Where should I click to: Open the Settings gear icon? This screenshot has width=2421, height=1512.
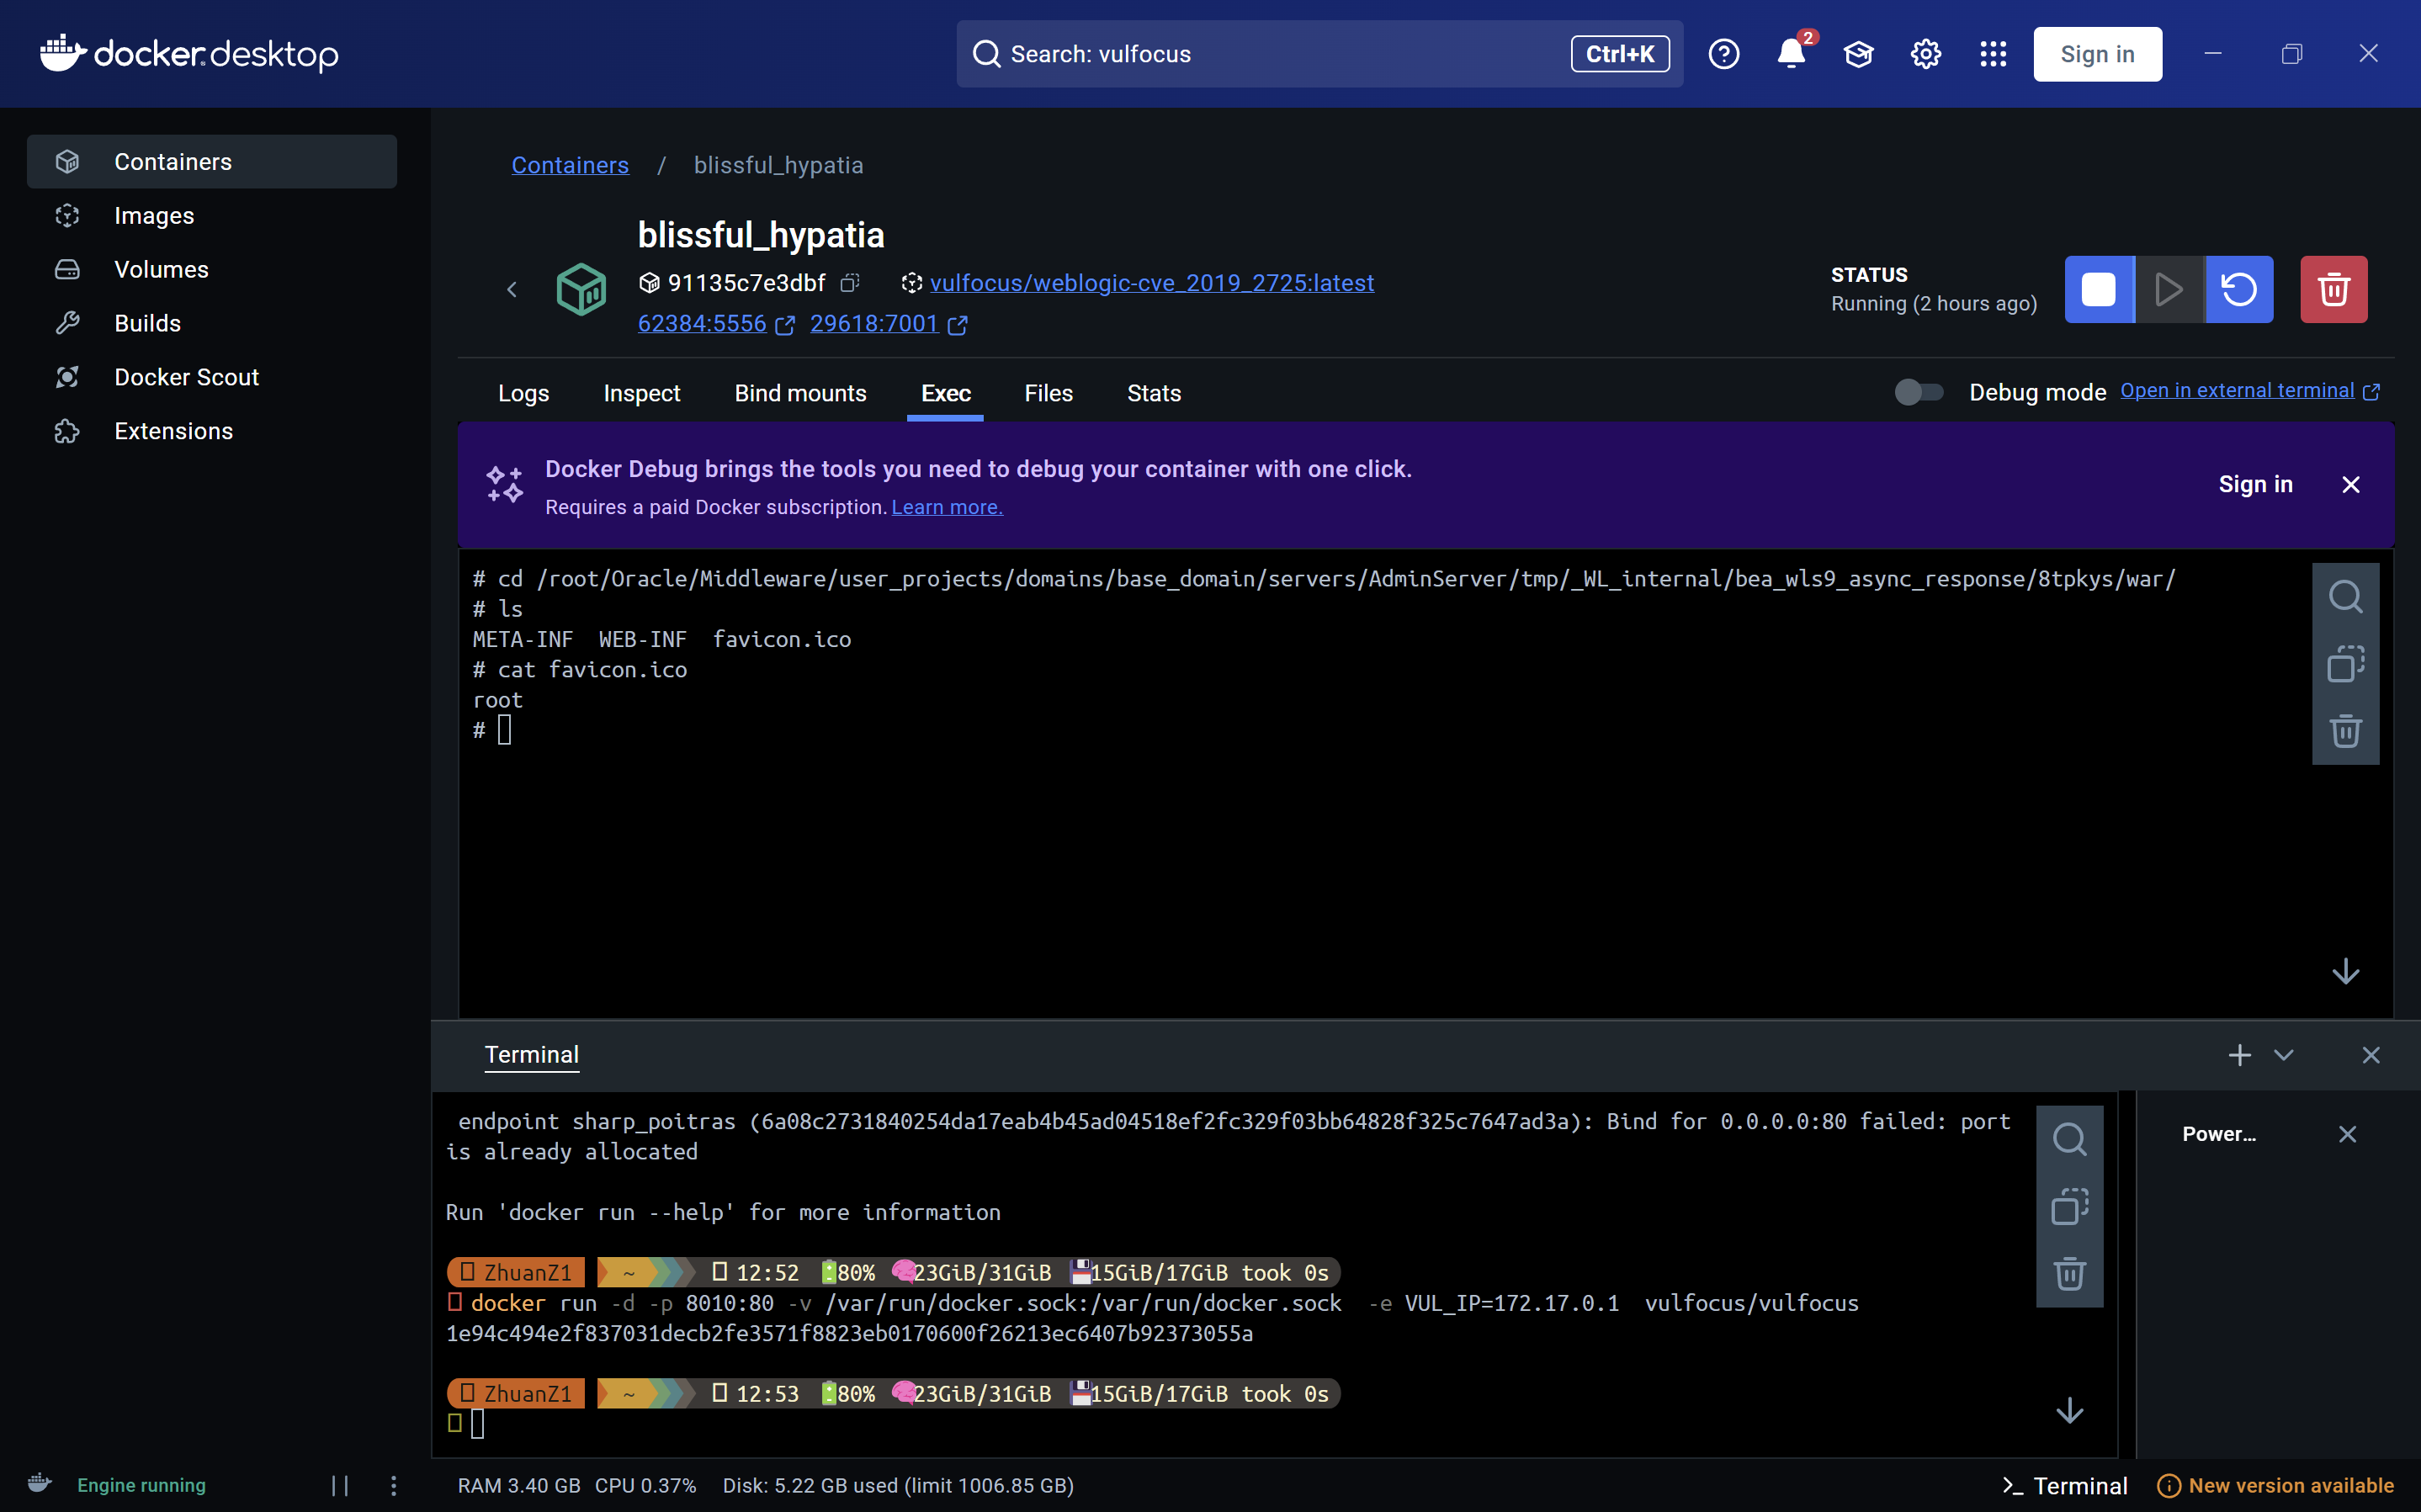[x=1926, y=54]
